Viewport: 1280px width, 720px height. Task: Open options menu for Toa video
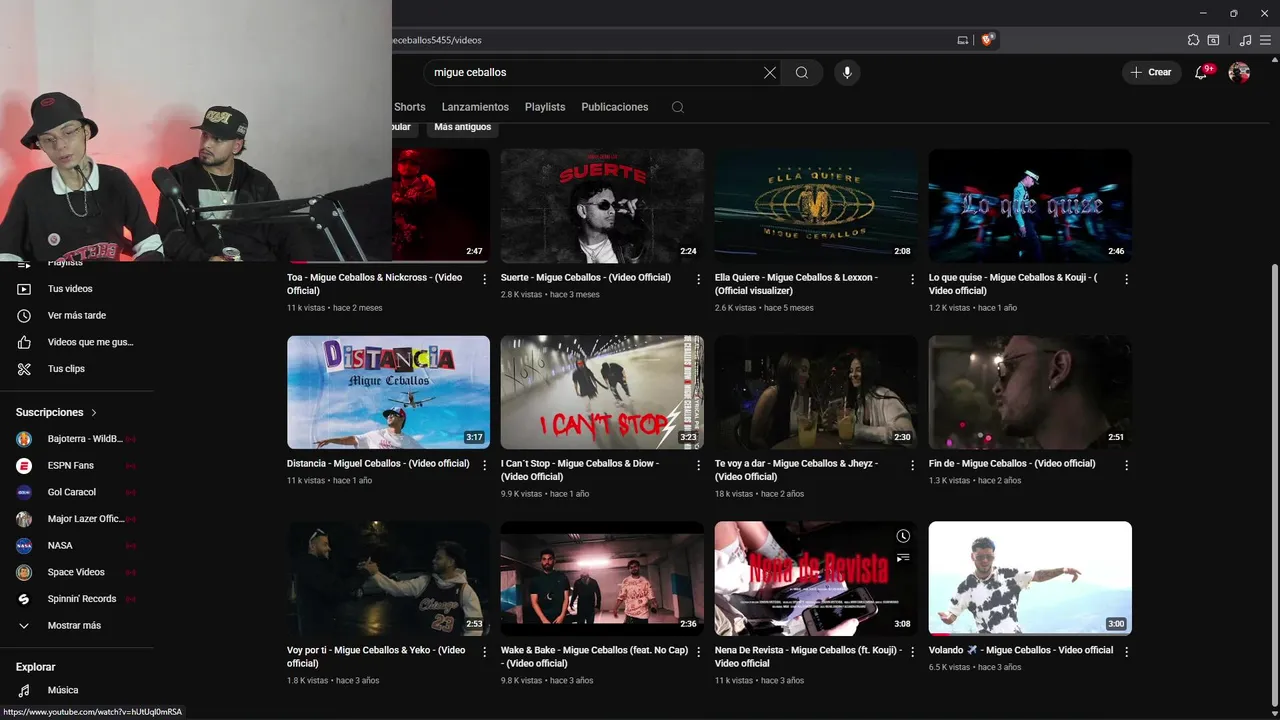coord(485,280)
